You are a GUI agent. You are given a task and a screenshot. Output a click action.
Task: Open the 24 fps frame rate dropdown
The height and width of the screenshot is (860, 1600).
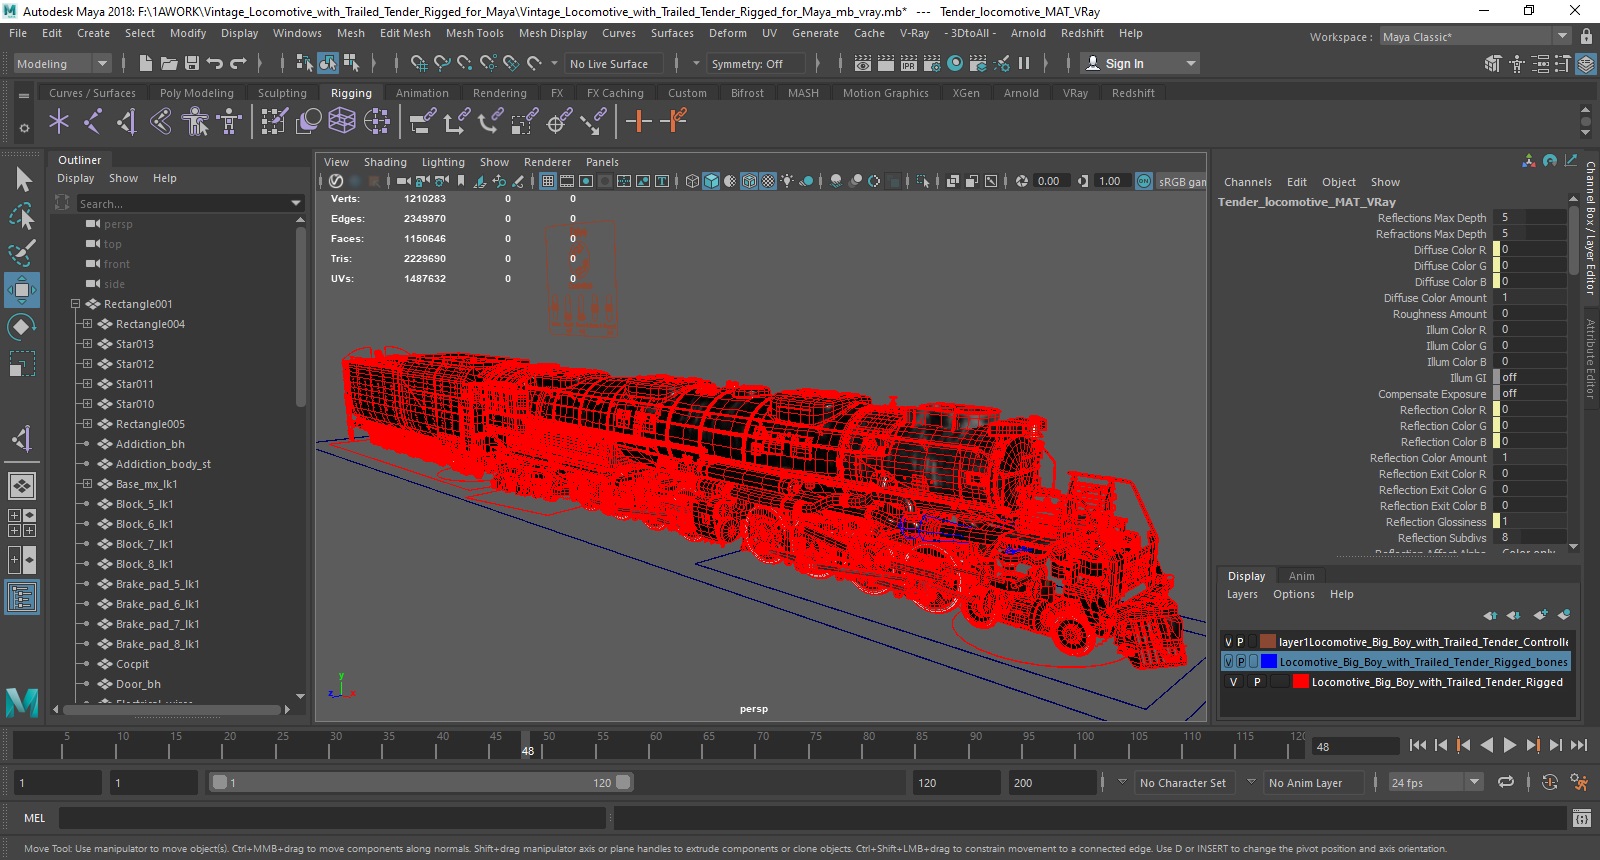[1436, 783]
